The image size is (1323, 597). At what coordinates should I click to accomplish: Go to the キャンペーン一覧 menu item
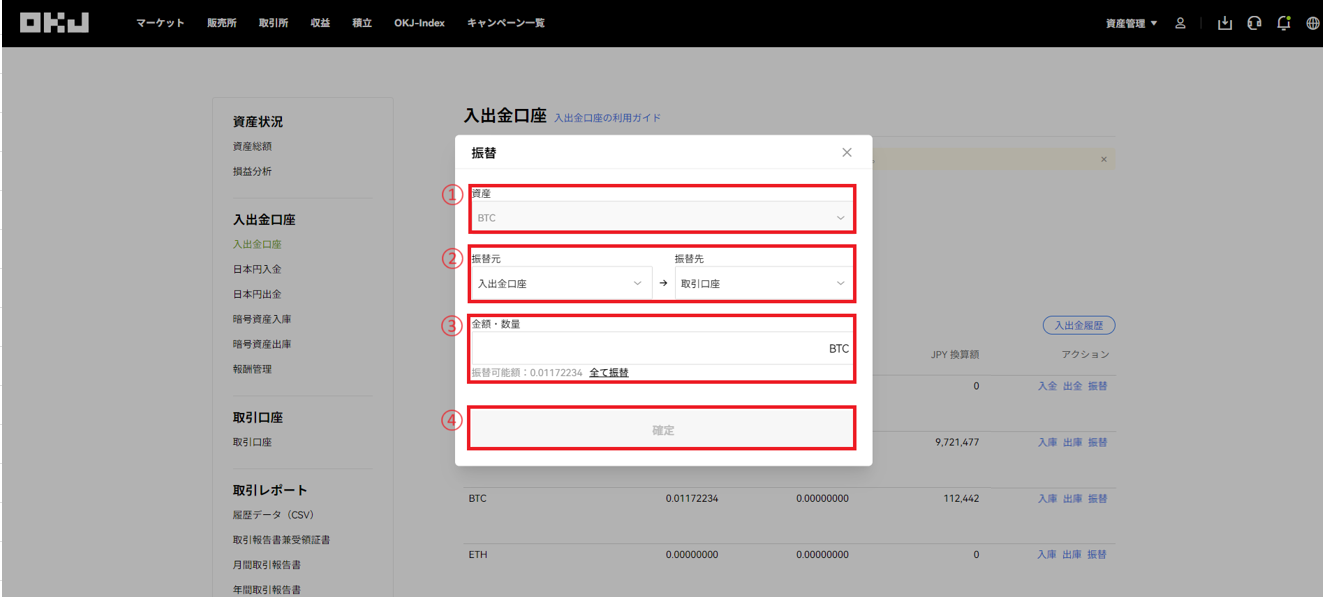[x=506, y=23]
